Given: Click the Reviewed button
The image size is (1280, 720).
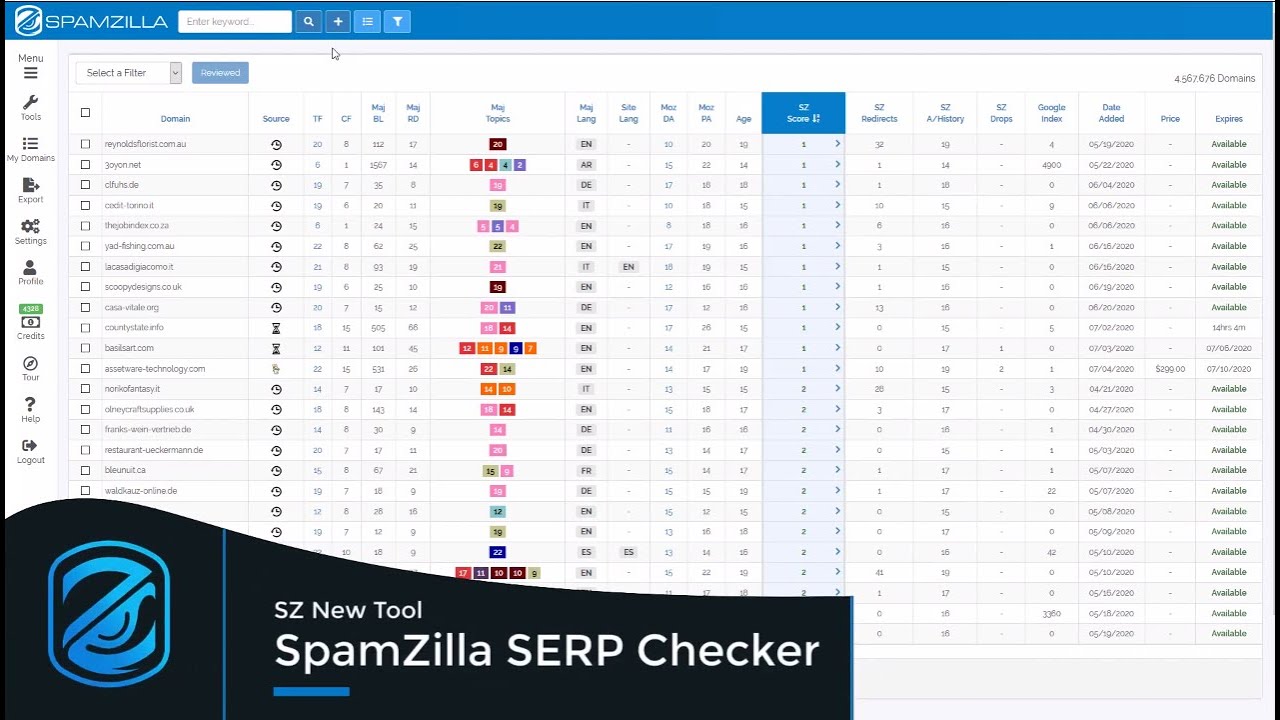Looking at the screenshot, I should tap(220, 72).
